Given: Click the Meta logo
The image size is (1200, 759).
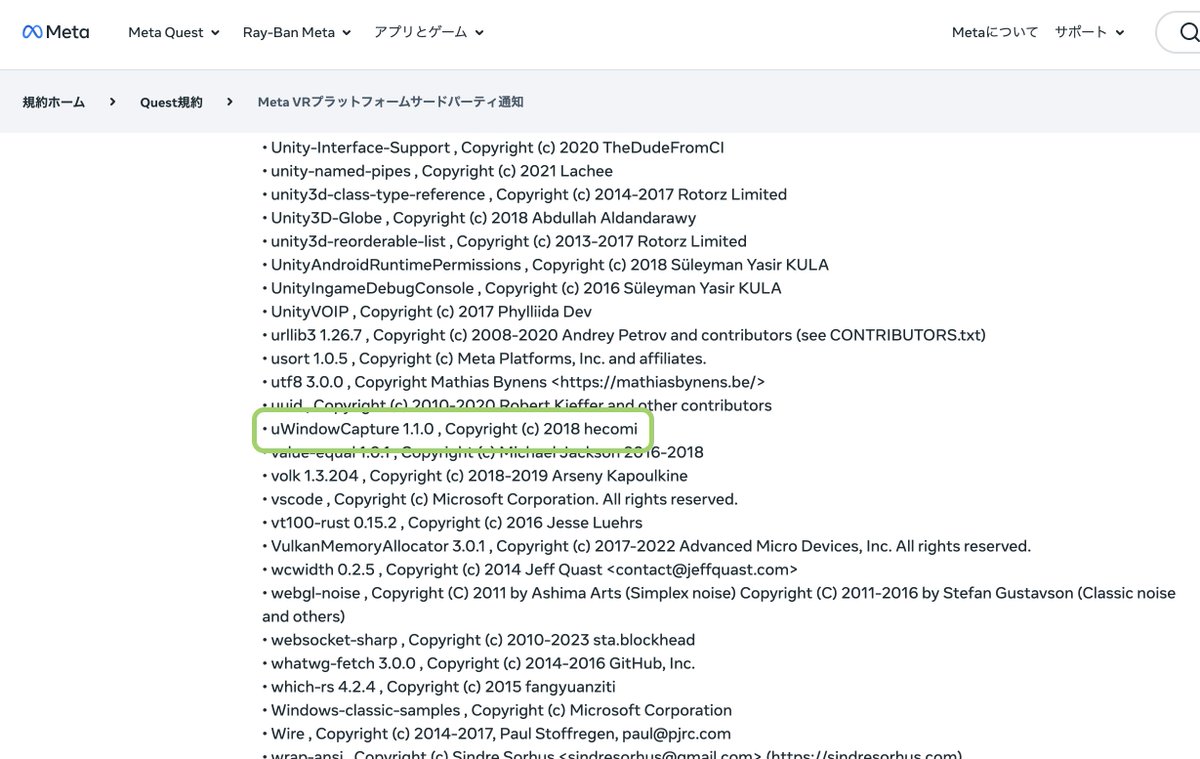Looking at the screenshot, I should (56, 32).
